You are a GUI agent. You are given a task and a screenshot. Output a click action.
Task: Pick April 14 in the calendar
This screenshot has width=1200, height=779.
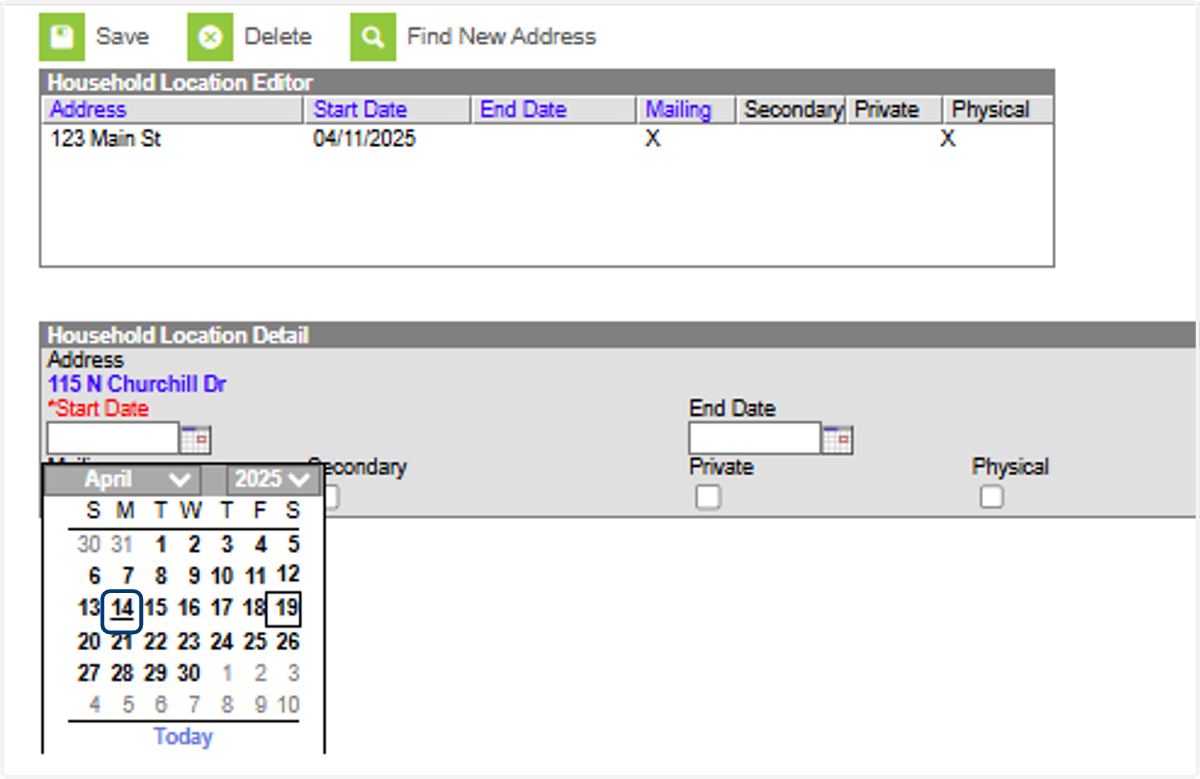click(122, 609)
